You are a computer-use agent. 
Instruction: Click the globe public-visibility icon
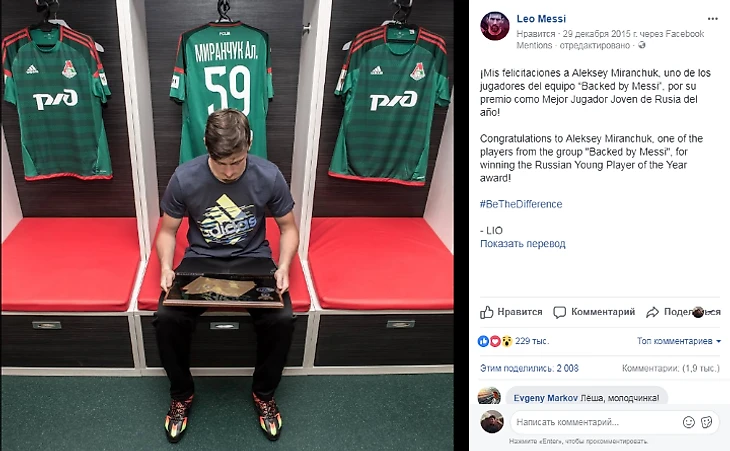click(x=642, y=45)
